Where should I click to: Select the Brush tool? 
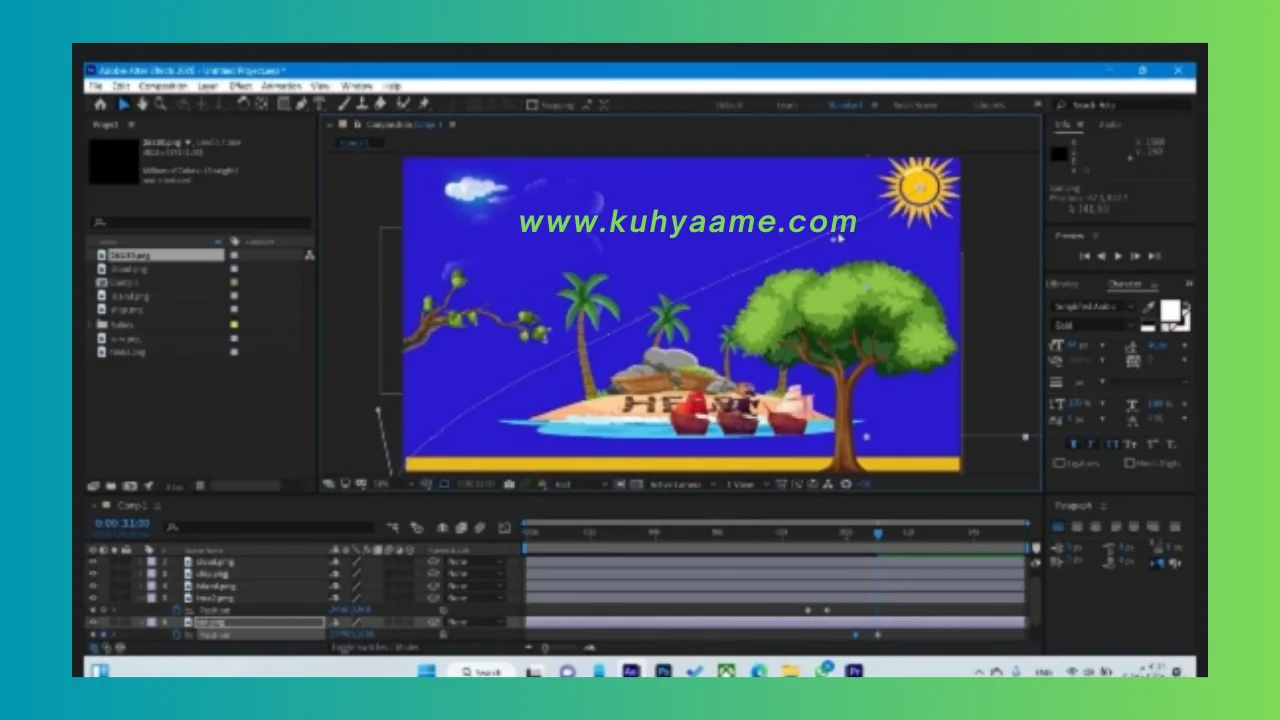click(x=344, y=104)
